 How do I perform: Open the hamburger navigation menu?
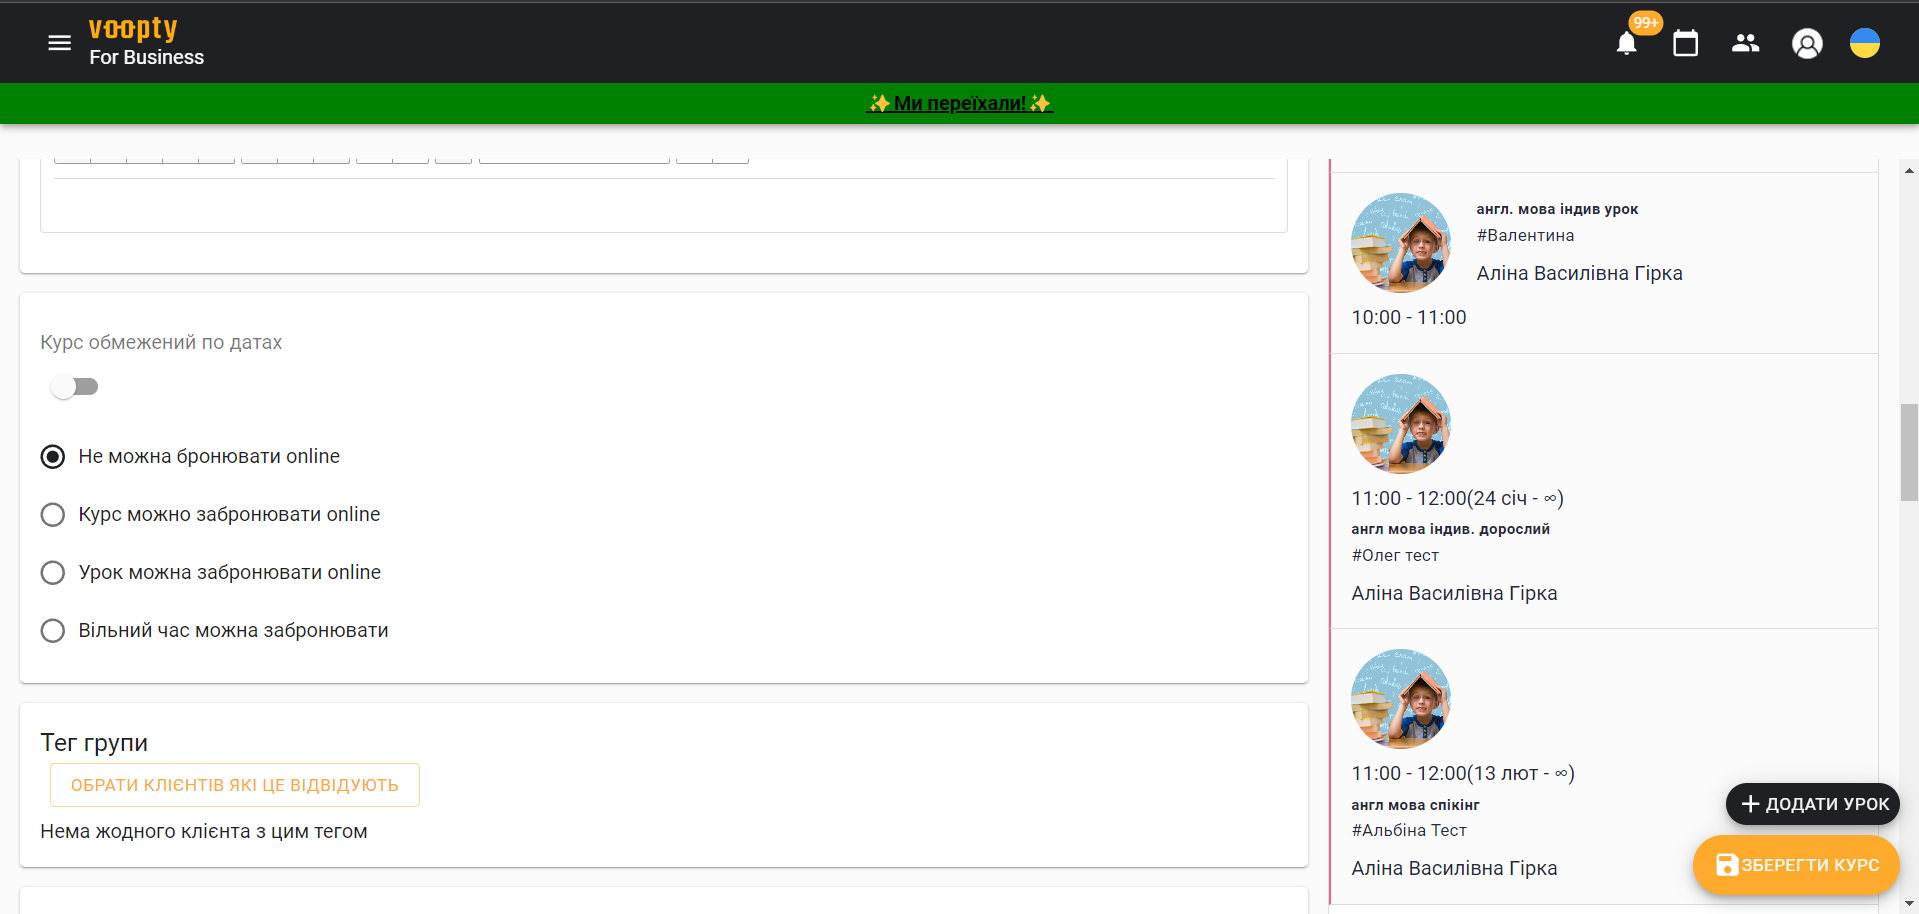[59, 42]
